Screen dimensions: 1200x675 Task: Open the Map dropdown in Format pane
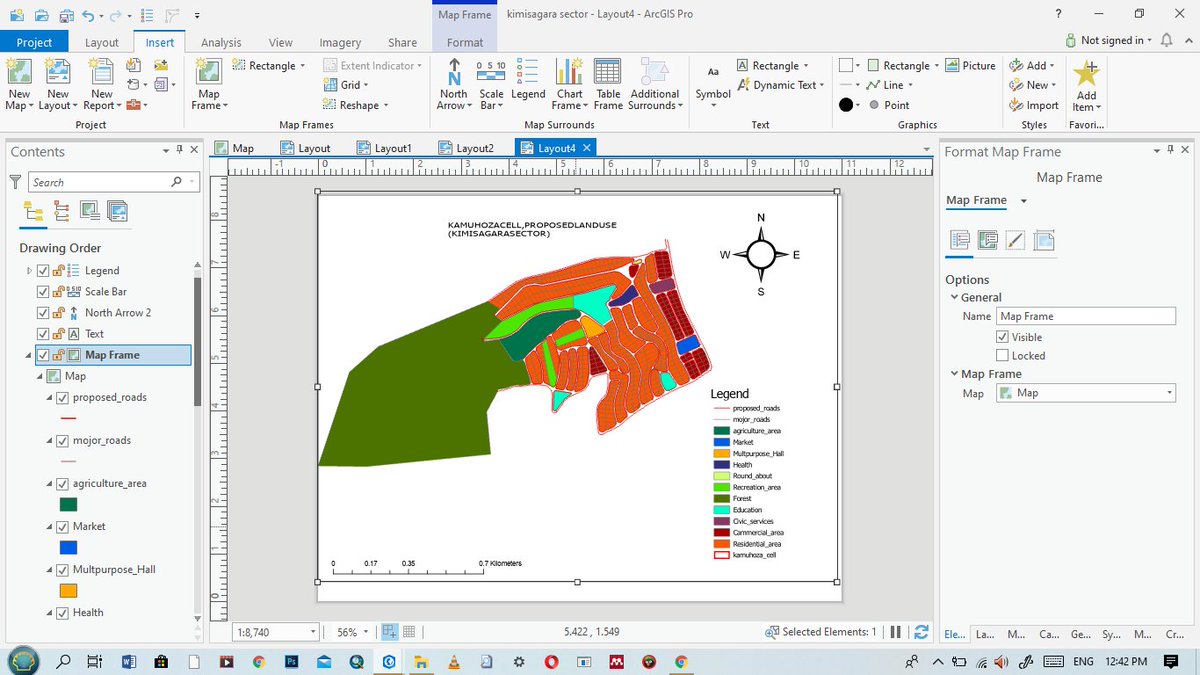click(1085, 393)
